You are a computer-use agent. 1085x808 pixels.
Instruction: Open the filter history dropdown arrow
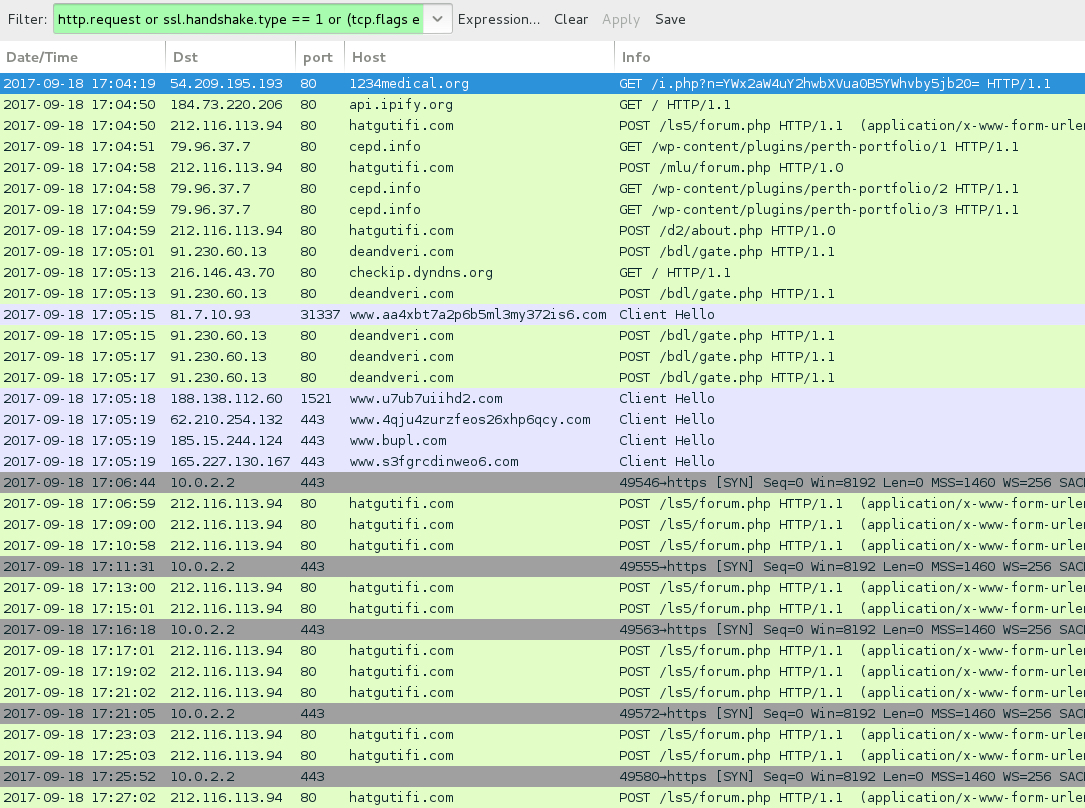[x=437, y=19]
